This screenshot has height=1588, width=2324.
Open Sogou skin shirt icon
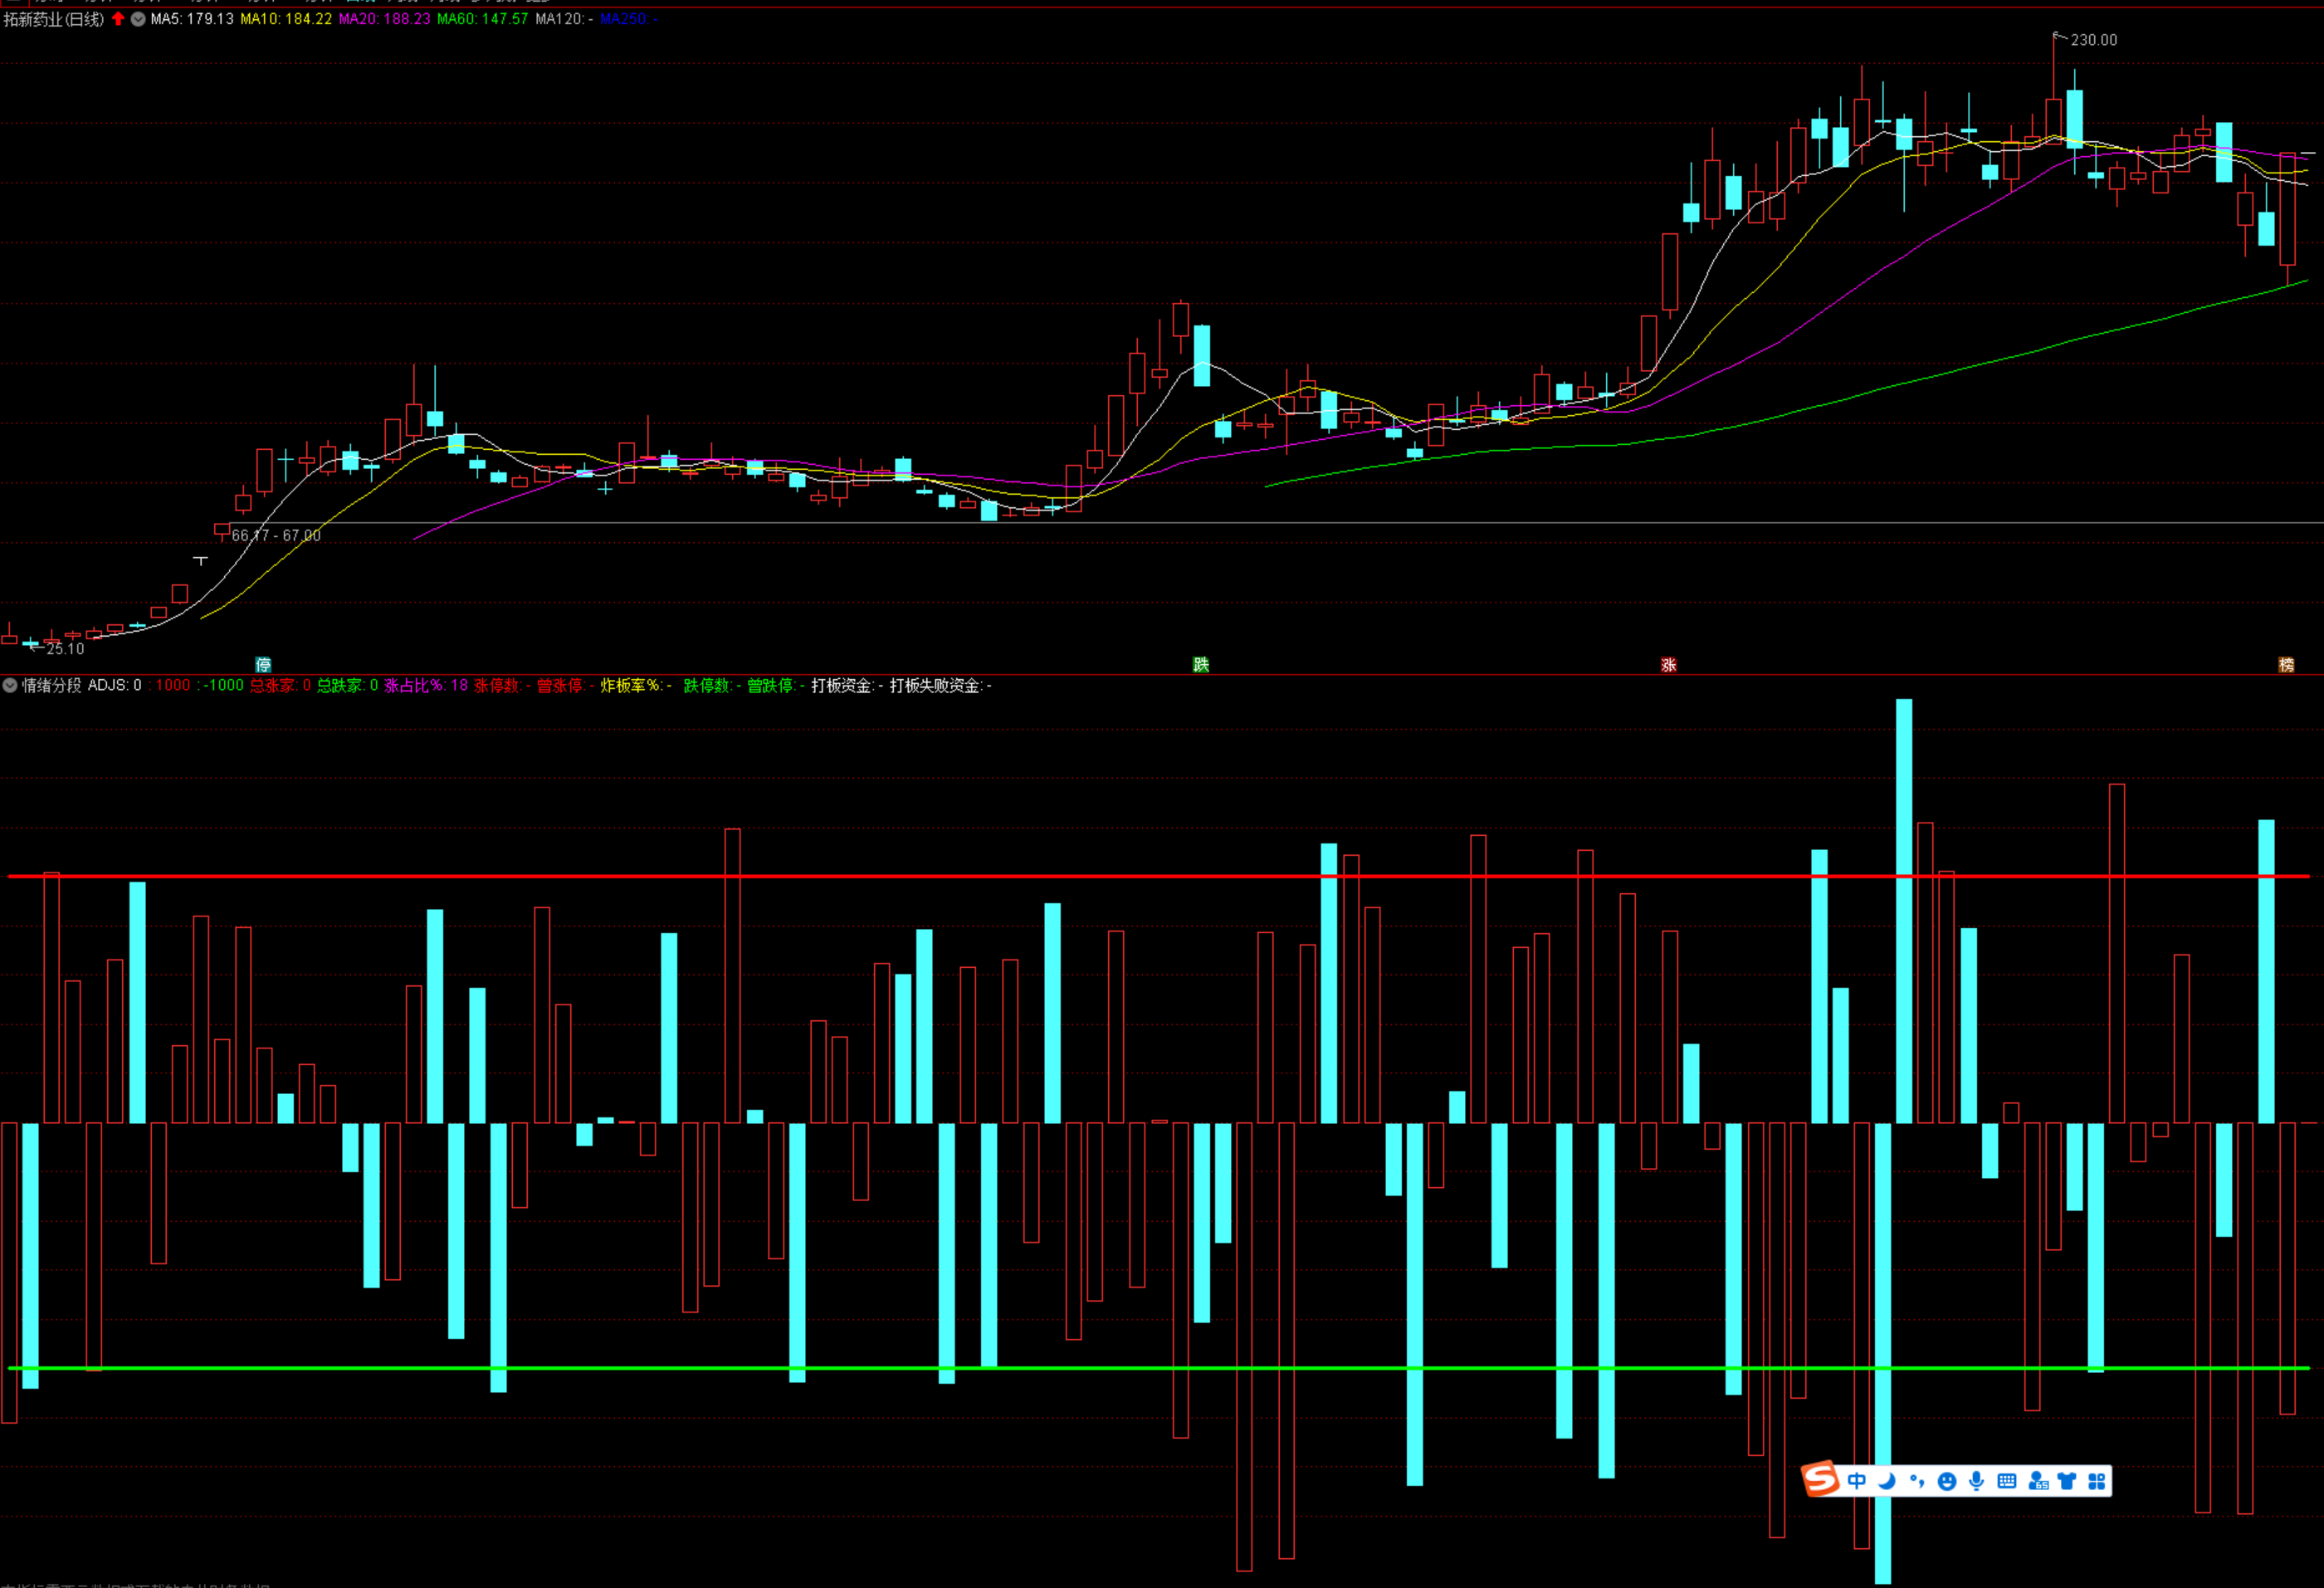[x=2067, y=1481]
